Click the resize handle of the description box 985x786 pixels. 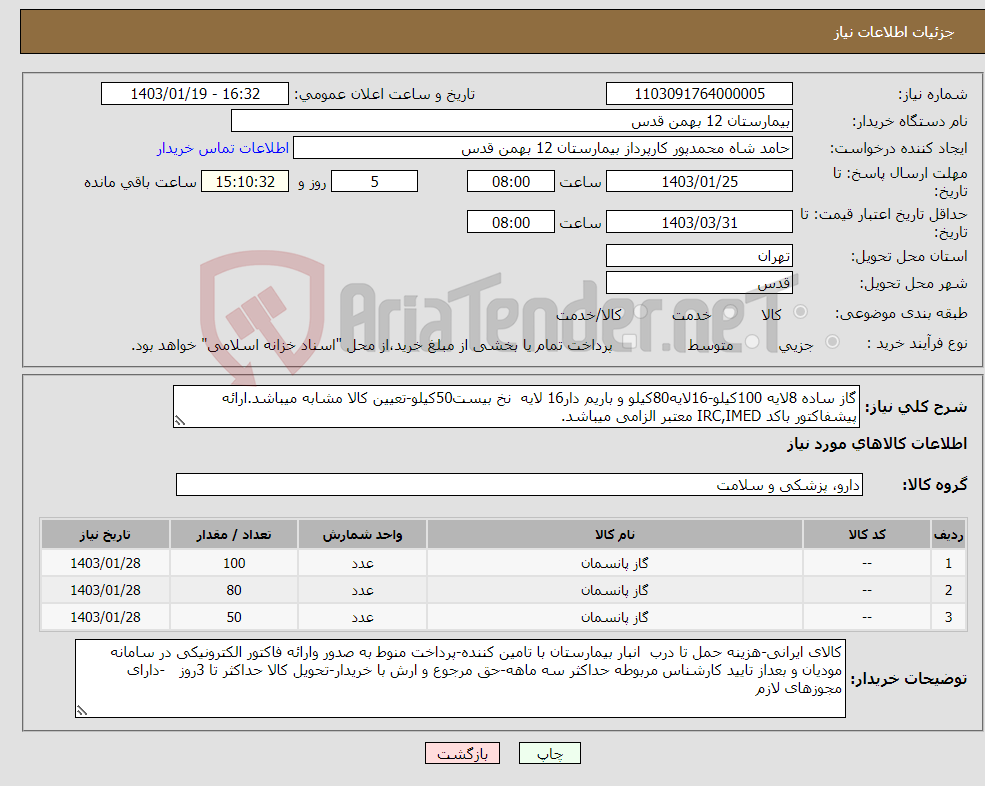point(180,422)
